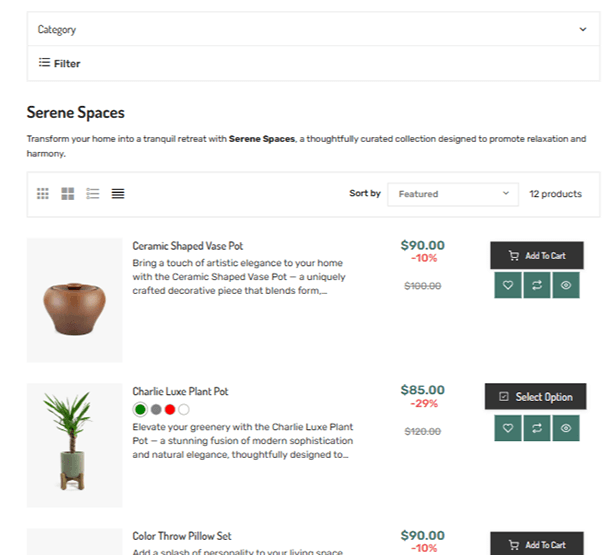Click the -29% discount label
Viewport: 605px width, 555px height.
coord(424,404)
